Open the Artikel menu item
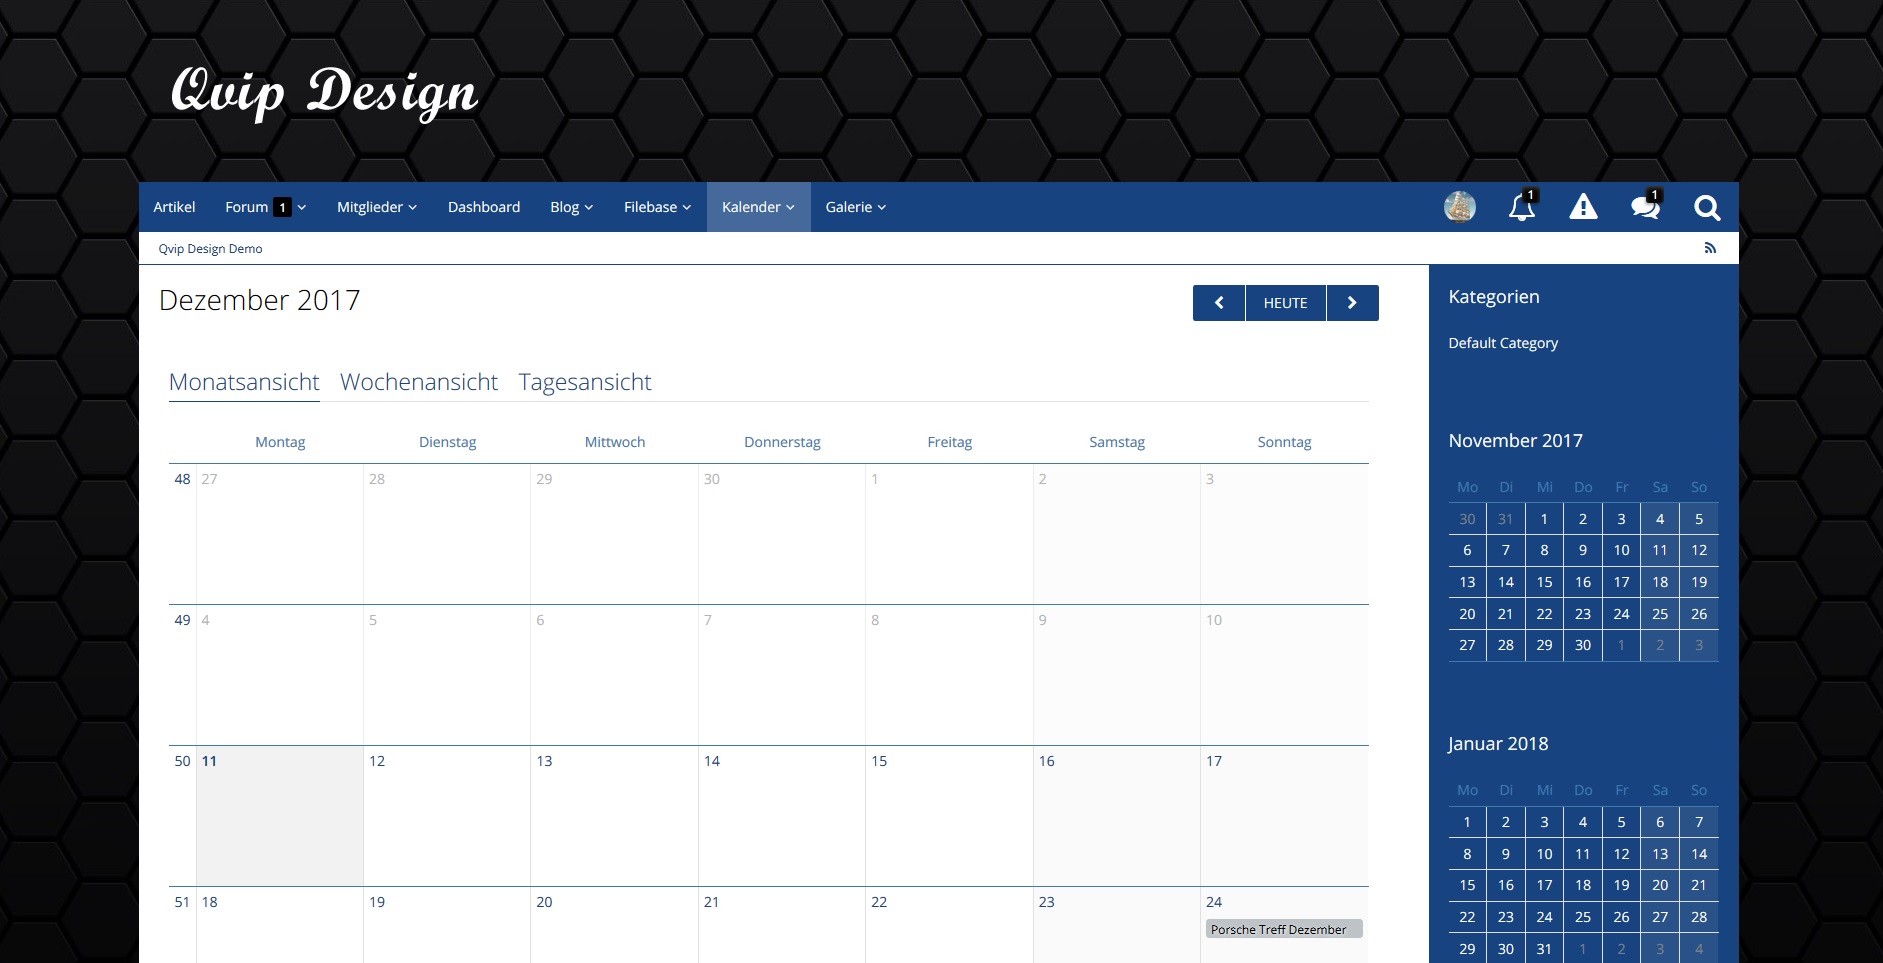 coord(174,207)
